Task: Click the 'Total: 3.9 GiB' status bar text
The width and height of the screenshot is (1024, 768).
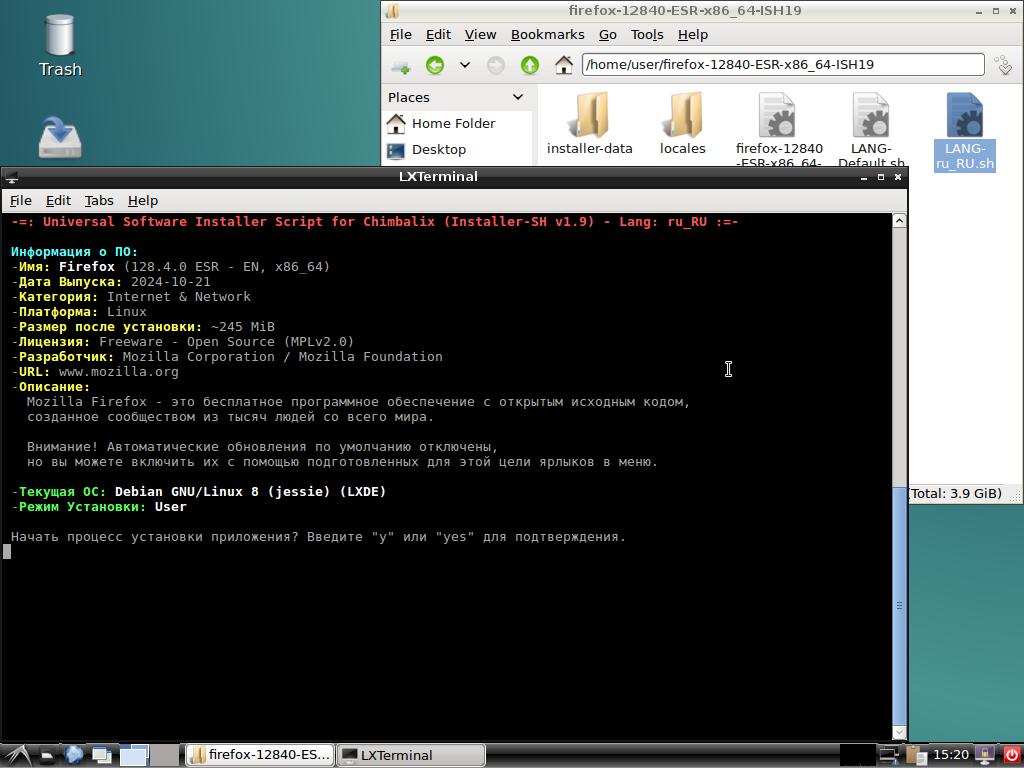Action: pyautogui.click(x=956, y=494)
